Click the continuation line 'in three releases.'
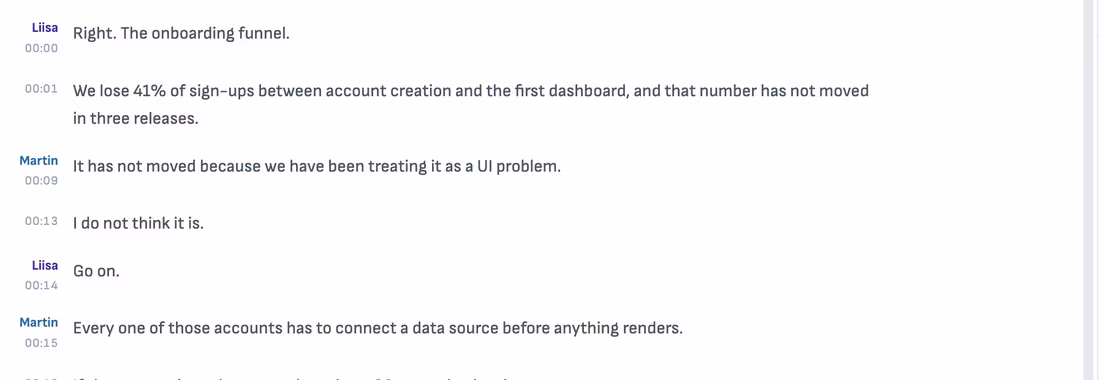 (135, 118)
